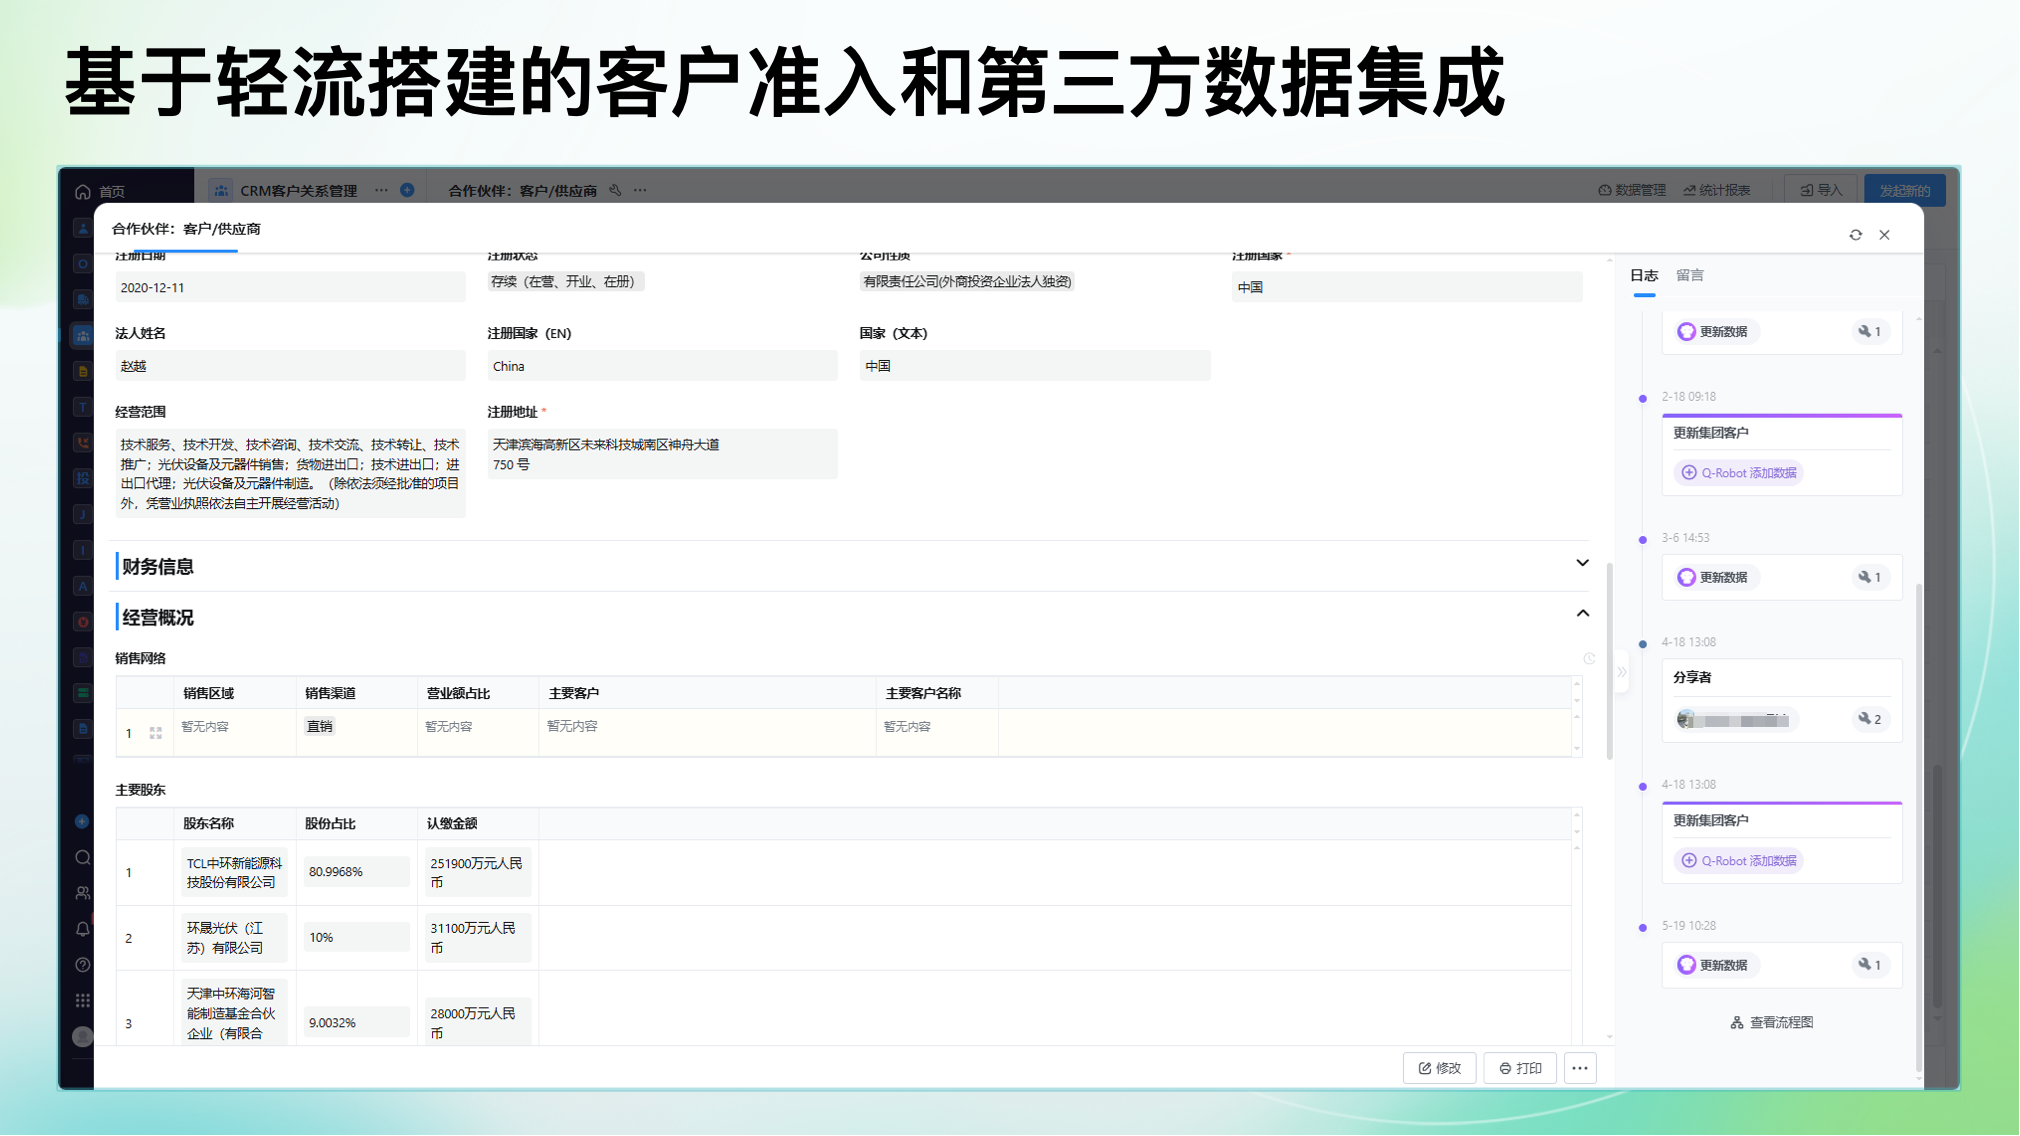2020x1136 pixels.
Task: Click the blurred sharer avatar in 分享者
Action: pyautogui.click(x=1686, y=719)
